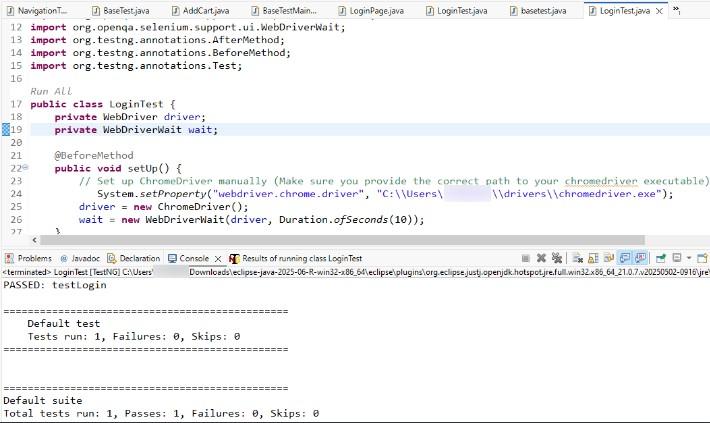
Task: Click the Declaration tab icon
Action: tap(111, 258)
